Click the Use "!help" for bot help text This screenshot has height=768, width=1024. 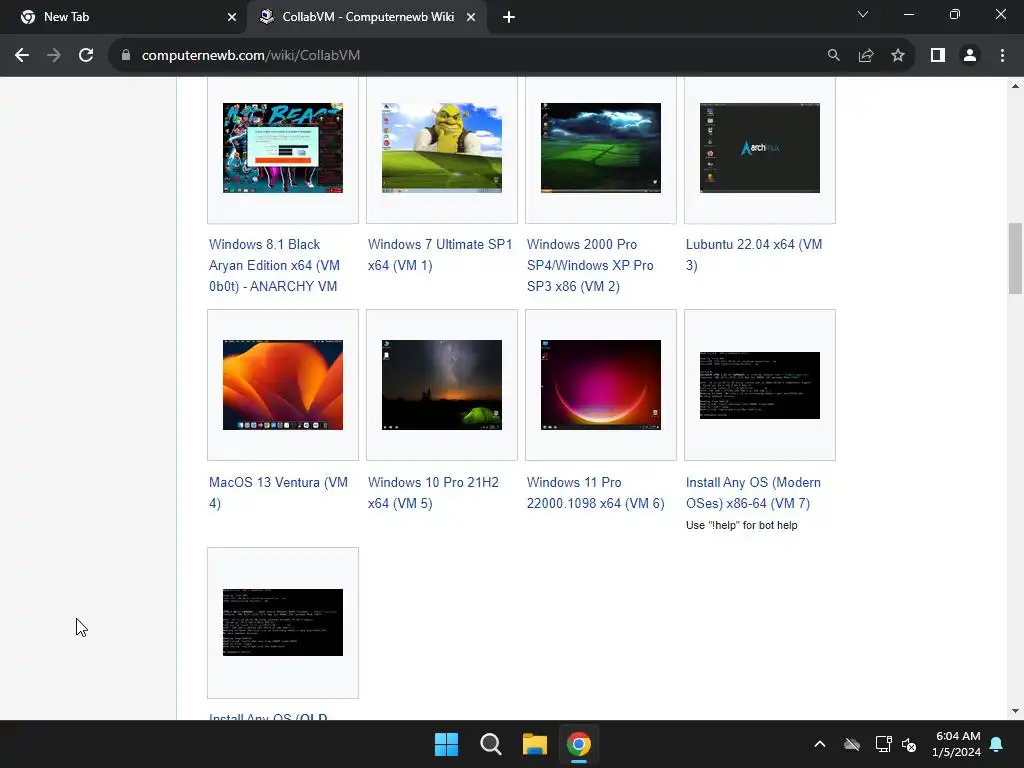[x=742, y=525]
